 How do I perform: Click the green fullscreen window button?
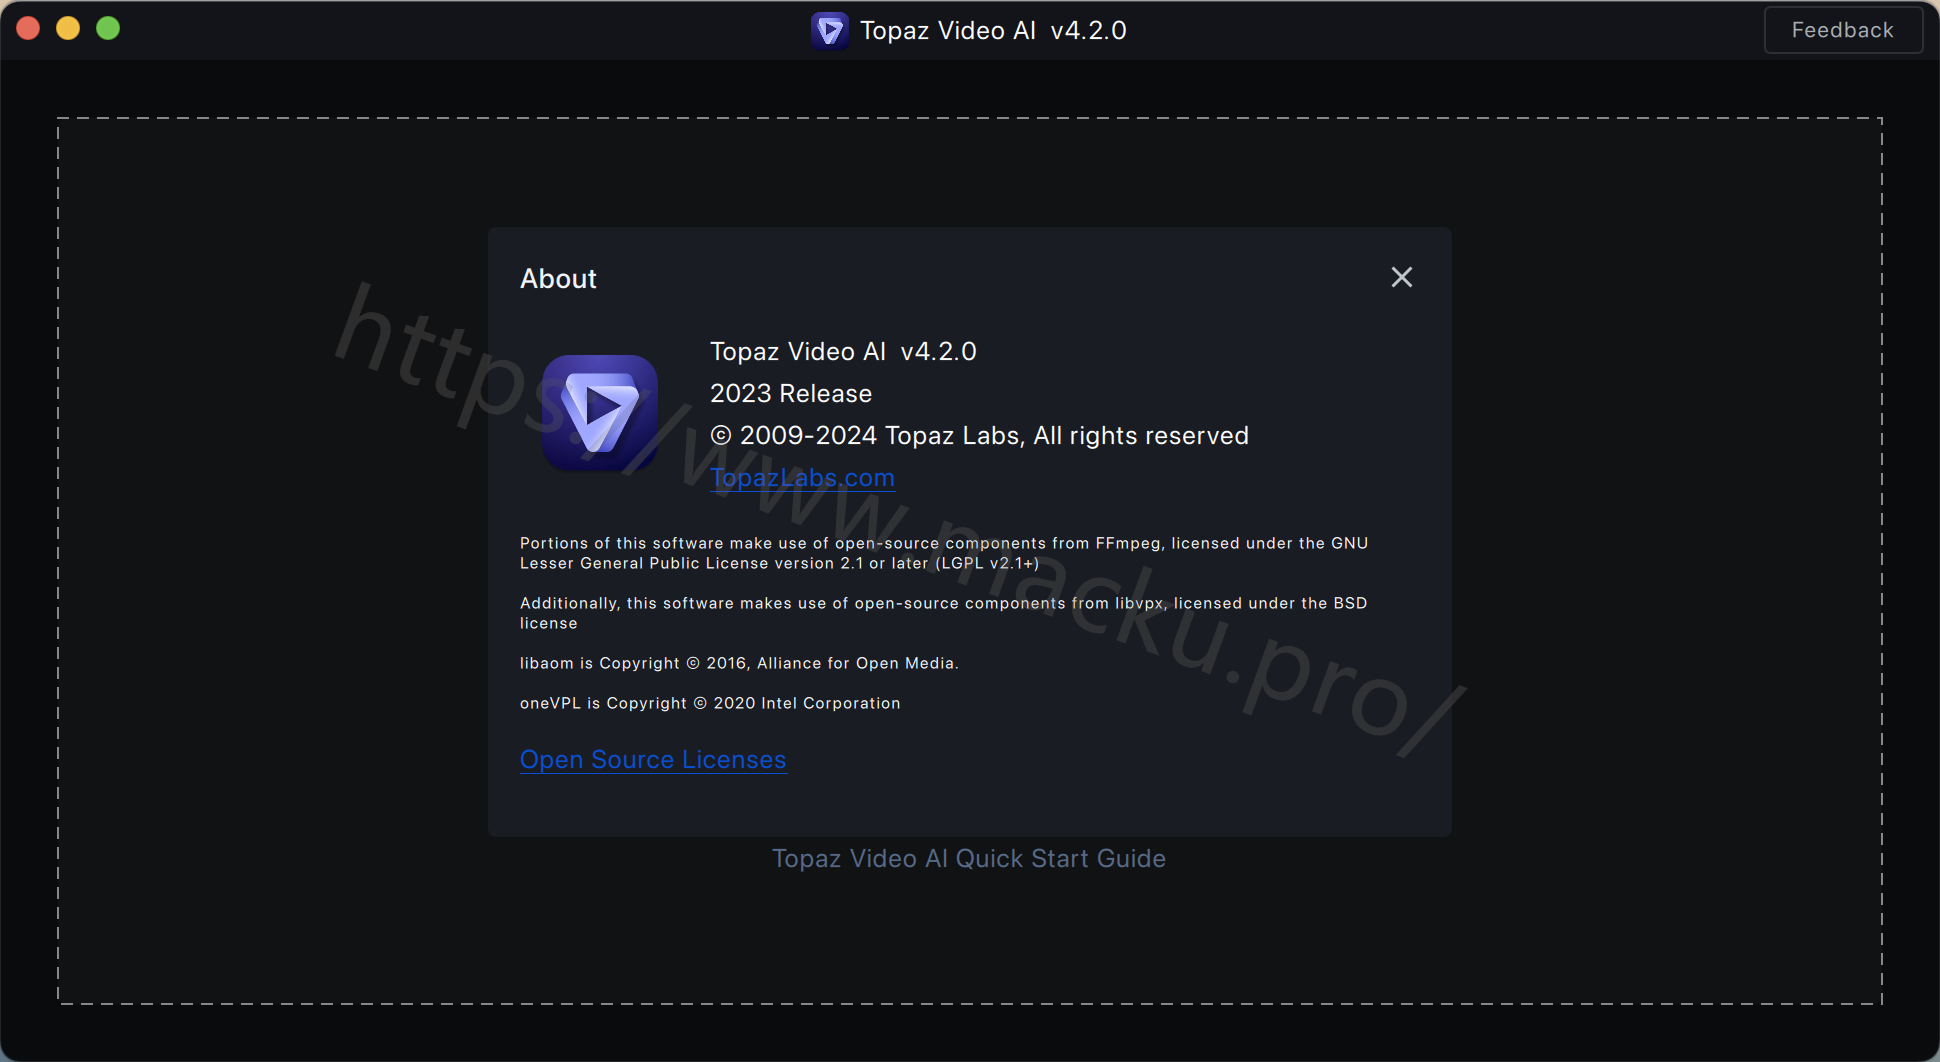pyautogui.click(x=108, y=29)
